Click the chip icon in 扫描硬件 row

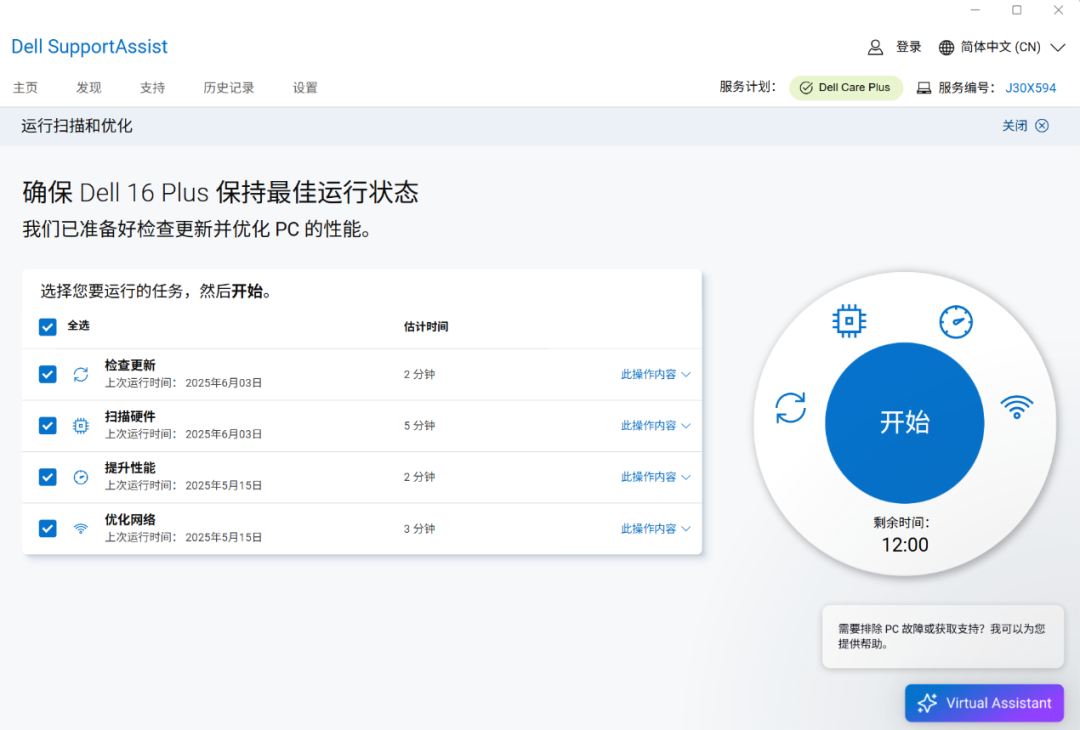[81, 426]
